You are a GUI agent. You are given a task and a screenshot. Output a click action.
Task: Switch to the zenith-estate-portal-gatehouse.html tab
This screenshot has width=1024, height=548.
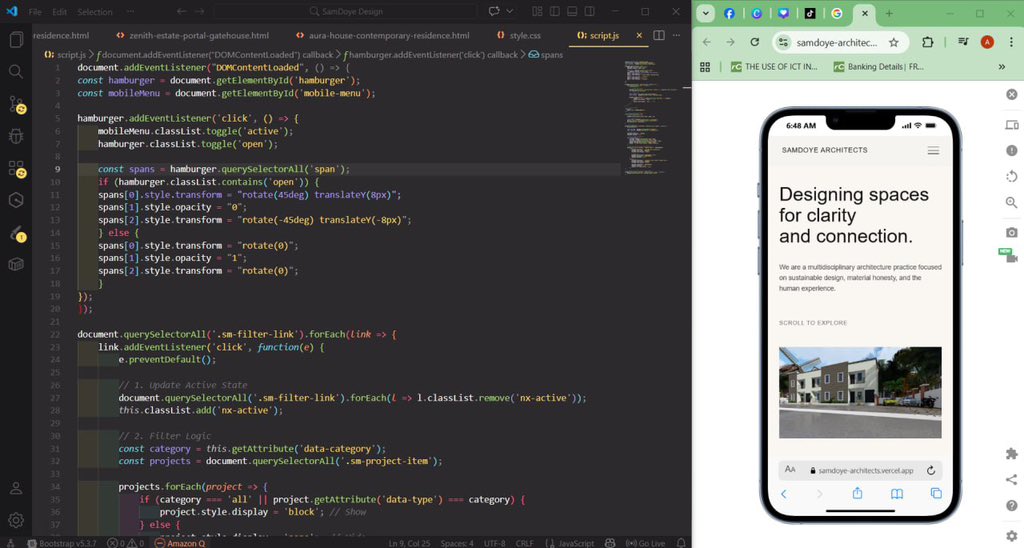coord(193,35)
